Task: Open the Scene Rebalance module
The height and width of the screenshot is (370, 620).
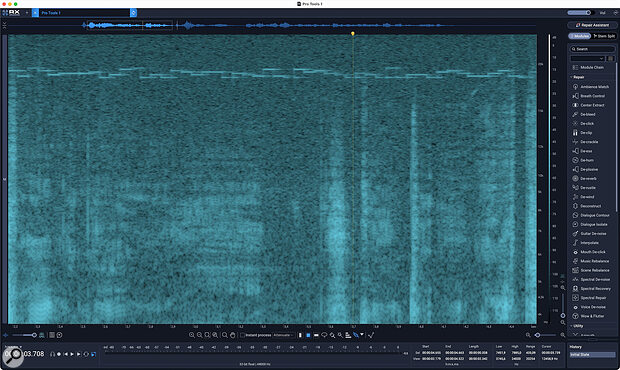Action: 591,270
